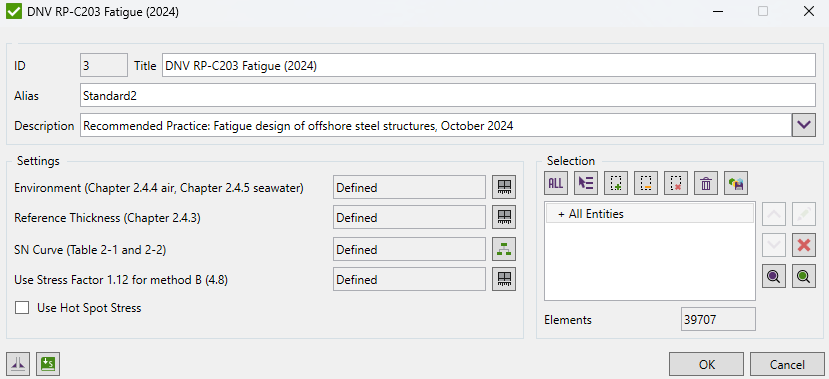Click 'Reference Thickness (Chapter 2.4.3)' label
Image resolution: width=829 pixels, height=379 pixels.
(x=107, y=218)
